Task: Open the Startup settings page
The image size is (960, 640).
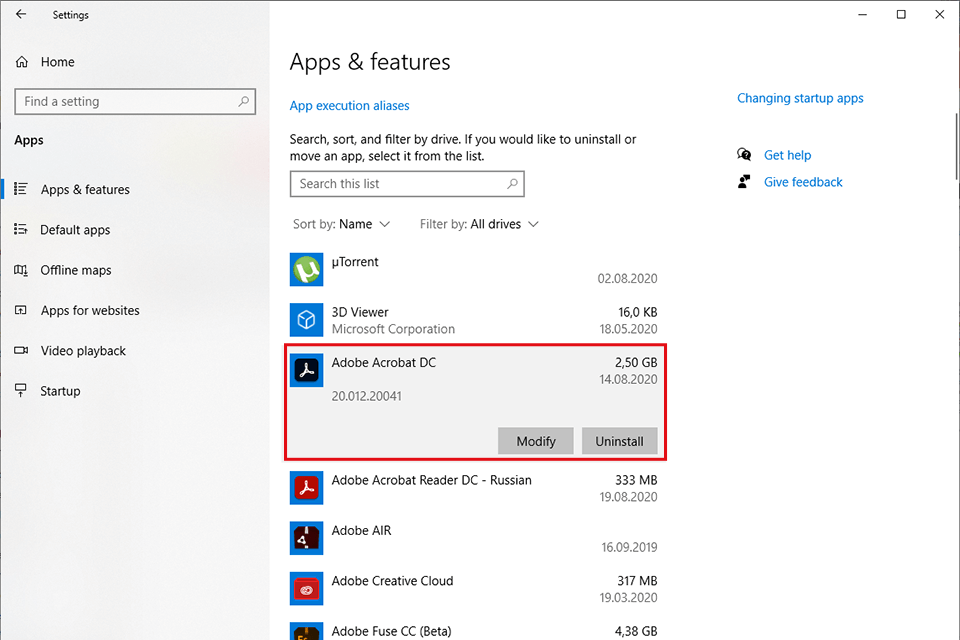Action: [60, 391]
